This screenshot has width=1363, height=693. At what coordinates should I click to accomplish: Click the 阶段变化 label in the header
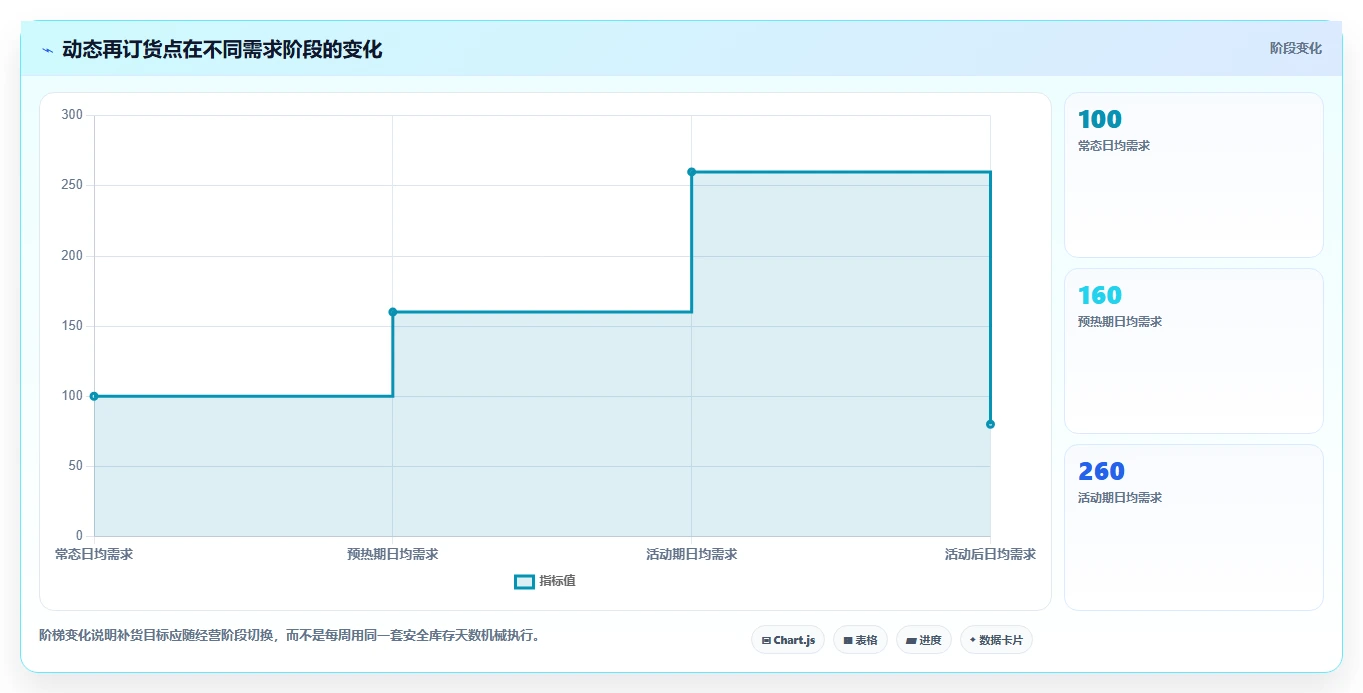[x=1296, y=48]
